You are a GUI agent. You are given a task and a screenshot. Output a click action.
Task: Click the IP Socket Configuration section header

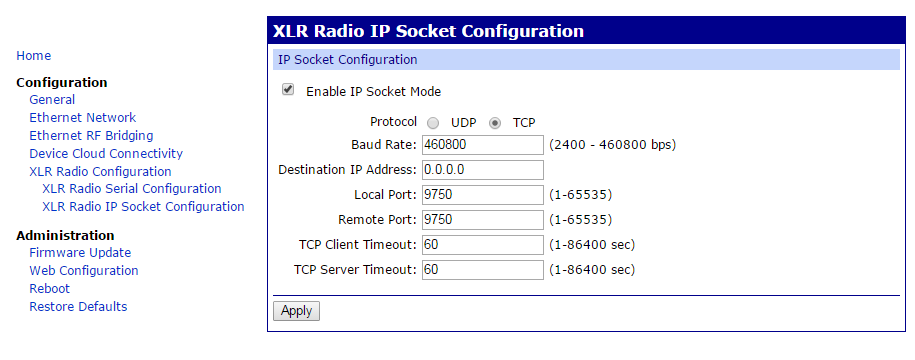[586, 60]
